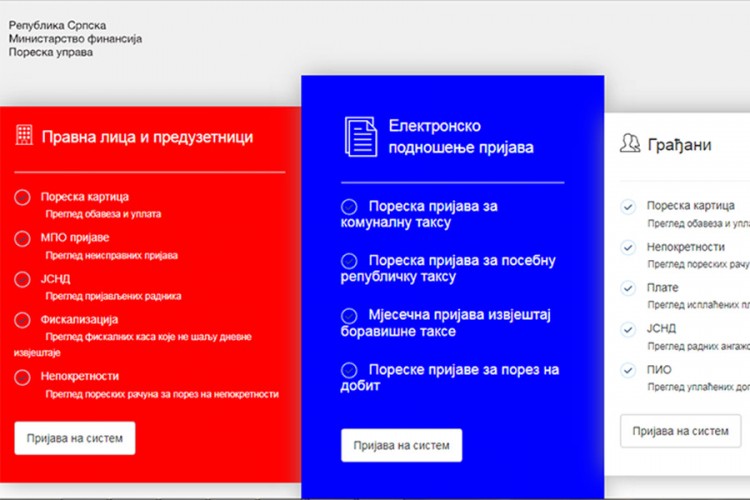Select ПИО in Грађани panel
The image size is (750, 500).
pyautogui.click(x=659, y=370)
